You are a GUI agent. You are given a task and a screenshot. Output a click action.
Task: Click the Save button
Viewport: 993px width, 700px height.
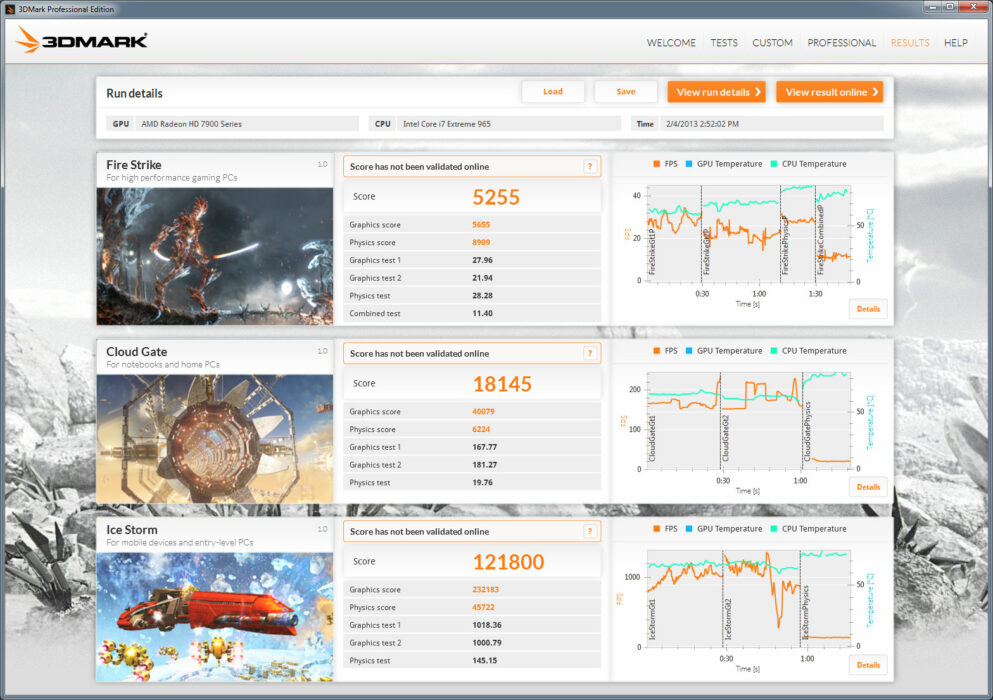[625, 91]
